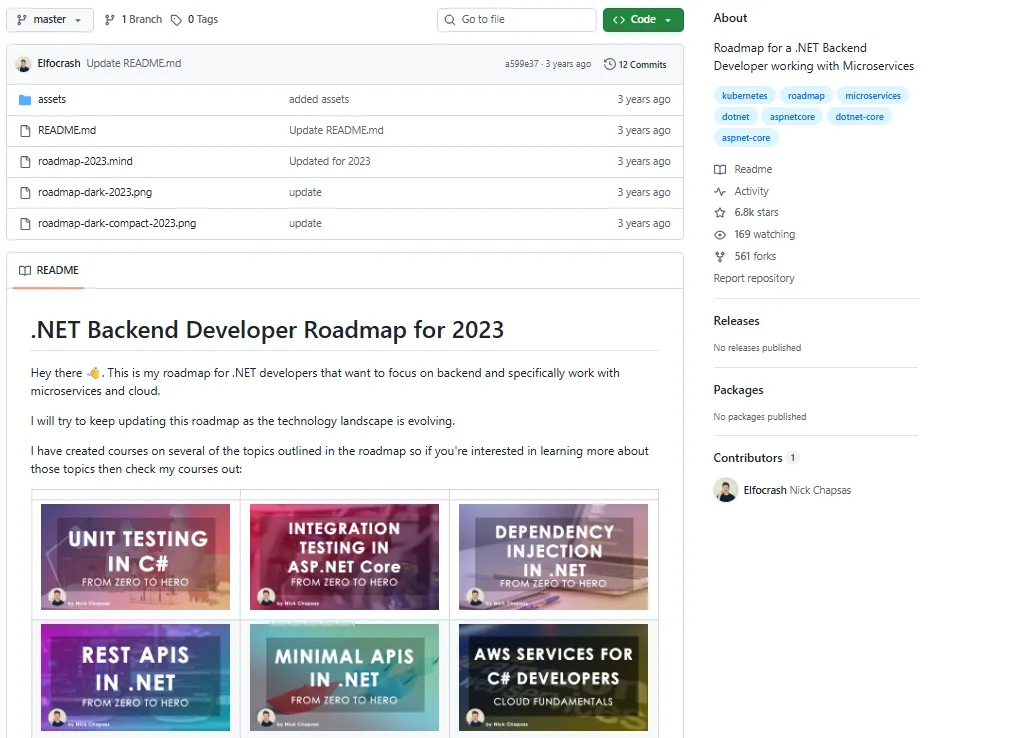Click the assets folder icon
The image size is (1009, 738).
25,100
